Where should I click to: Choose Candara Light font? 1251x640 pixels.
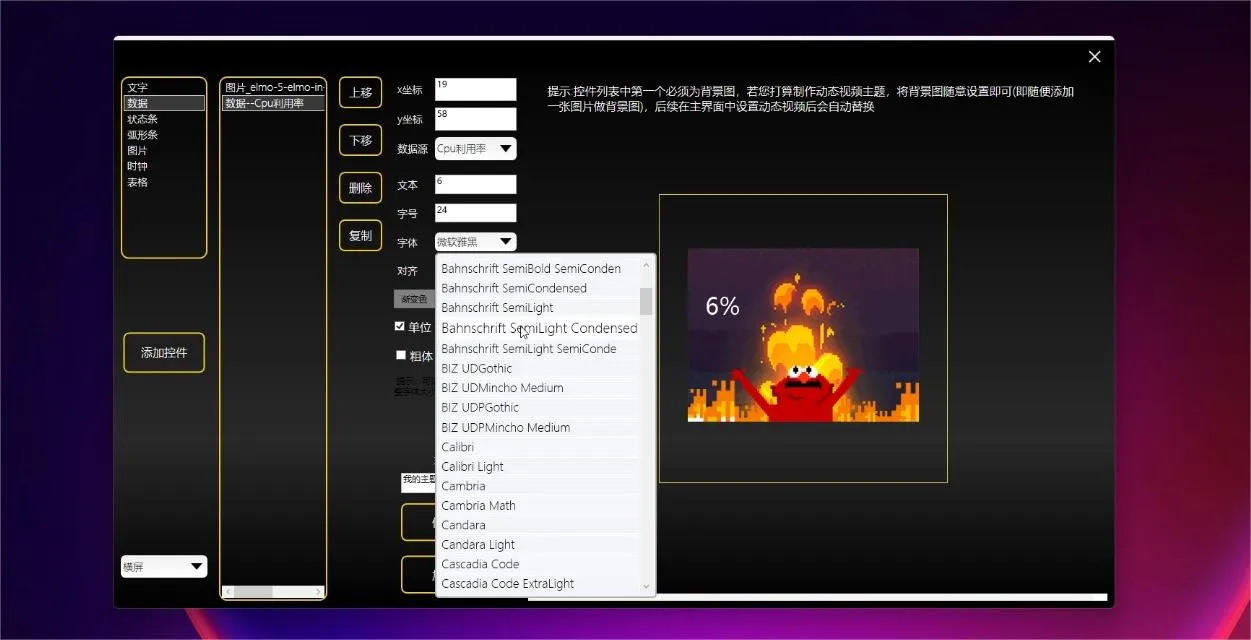(x=539, y=545)
